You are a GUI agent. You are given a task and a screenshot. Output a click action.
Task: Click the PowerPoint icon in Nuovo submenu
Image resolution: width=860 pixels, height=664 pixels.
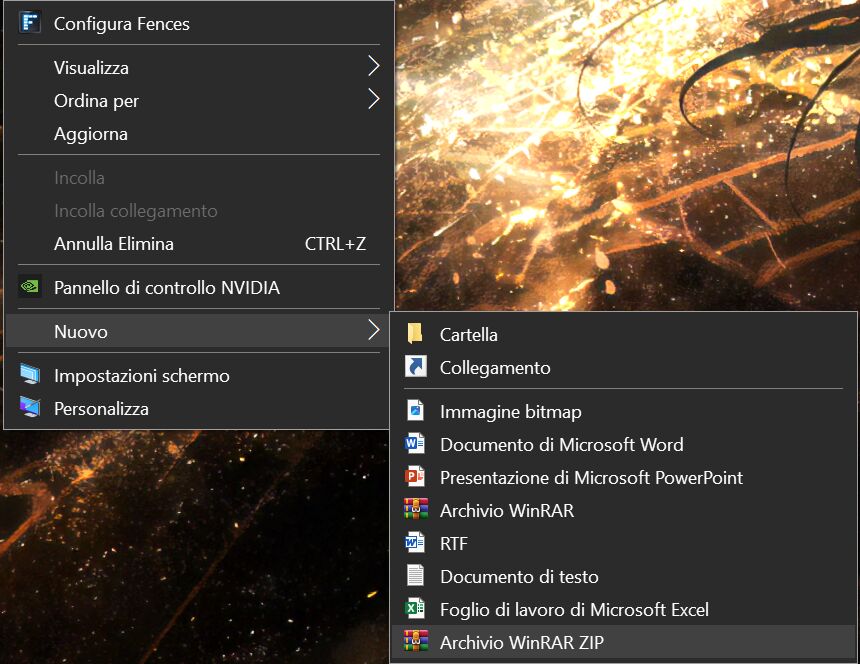pos(415,476)
